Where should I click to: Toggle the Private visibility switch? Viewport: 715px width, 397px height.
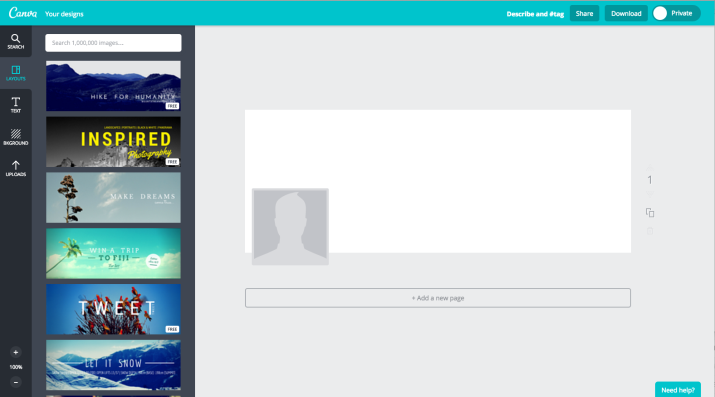676,13
